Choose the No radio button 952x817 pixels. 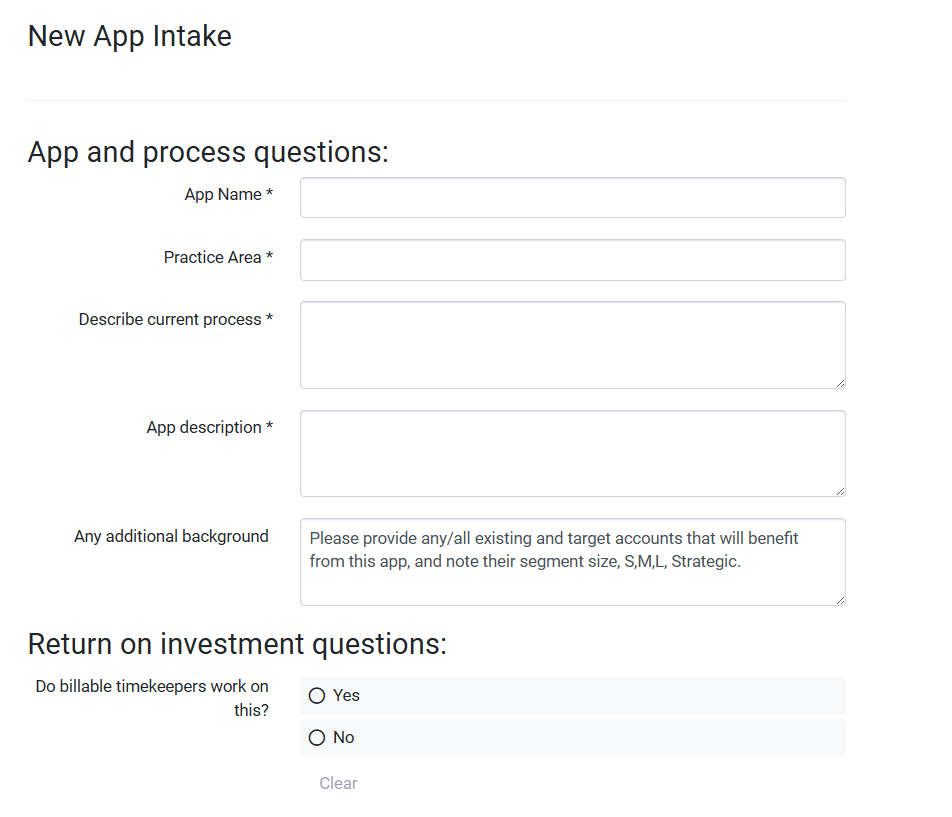[x=317, y=737]
